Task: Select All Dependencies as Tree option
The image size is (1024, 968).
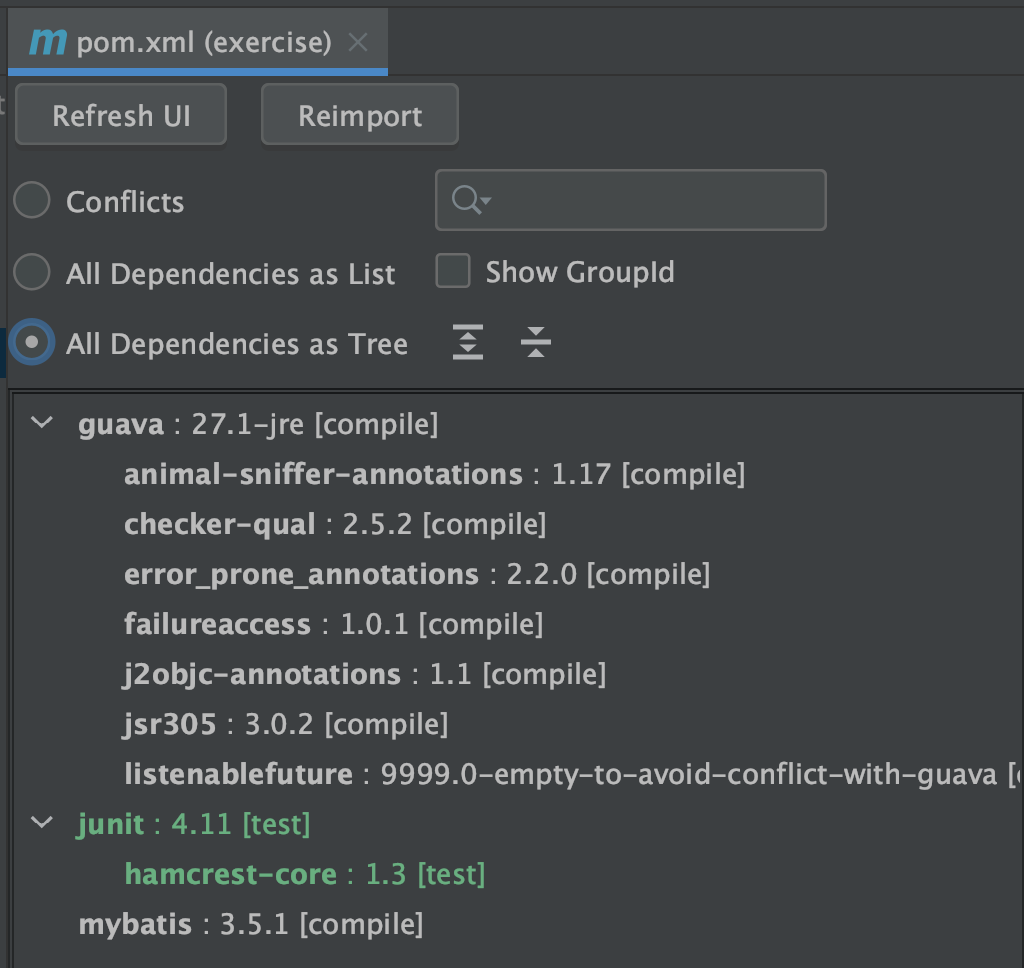Action: click(32, 343)
